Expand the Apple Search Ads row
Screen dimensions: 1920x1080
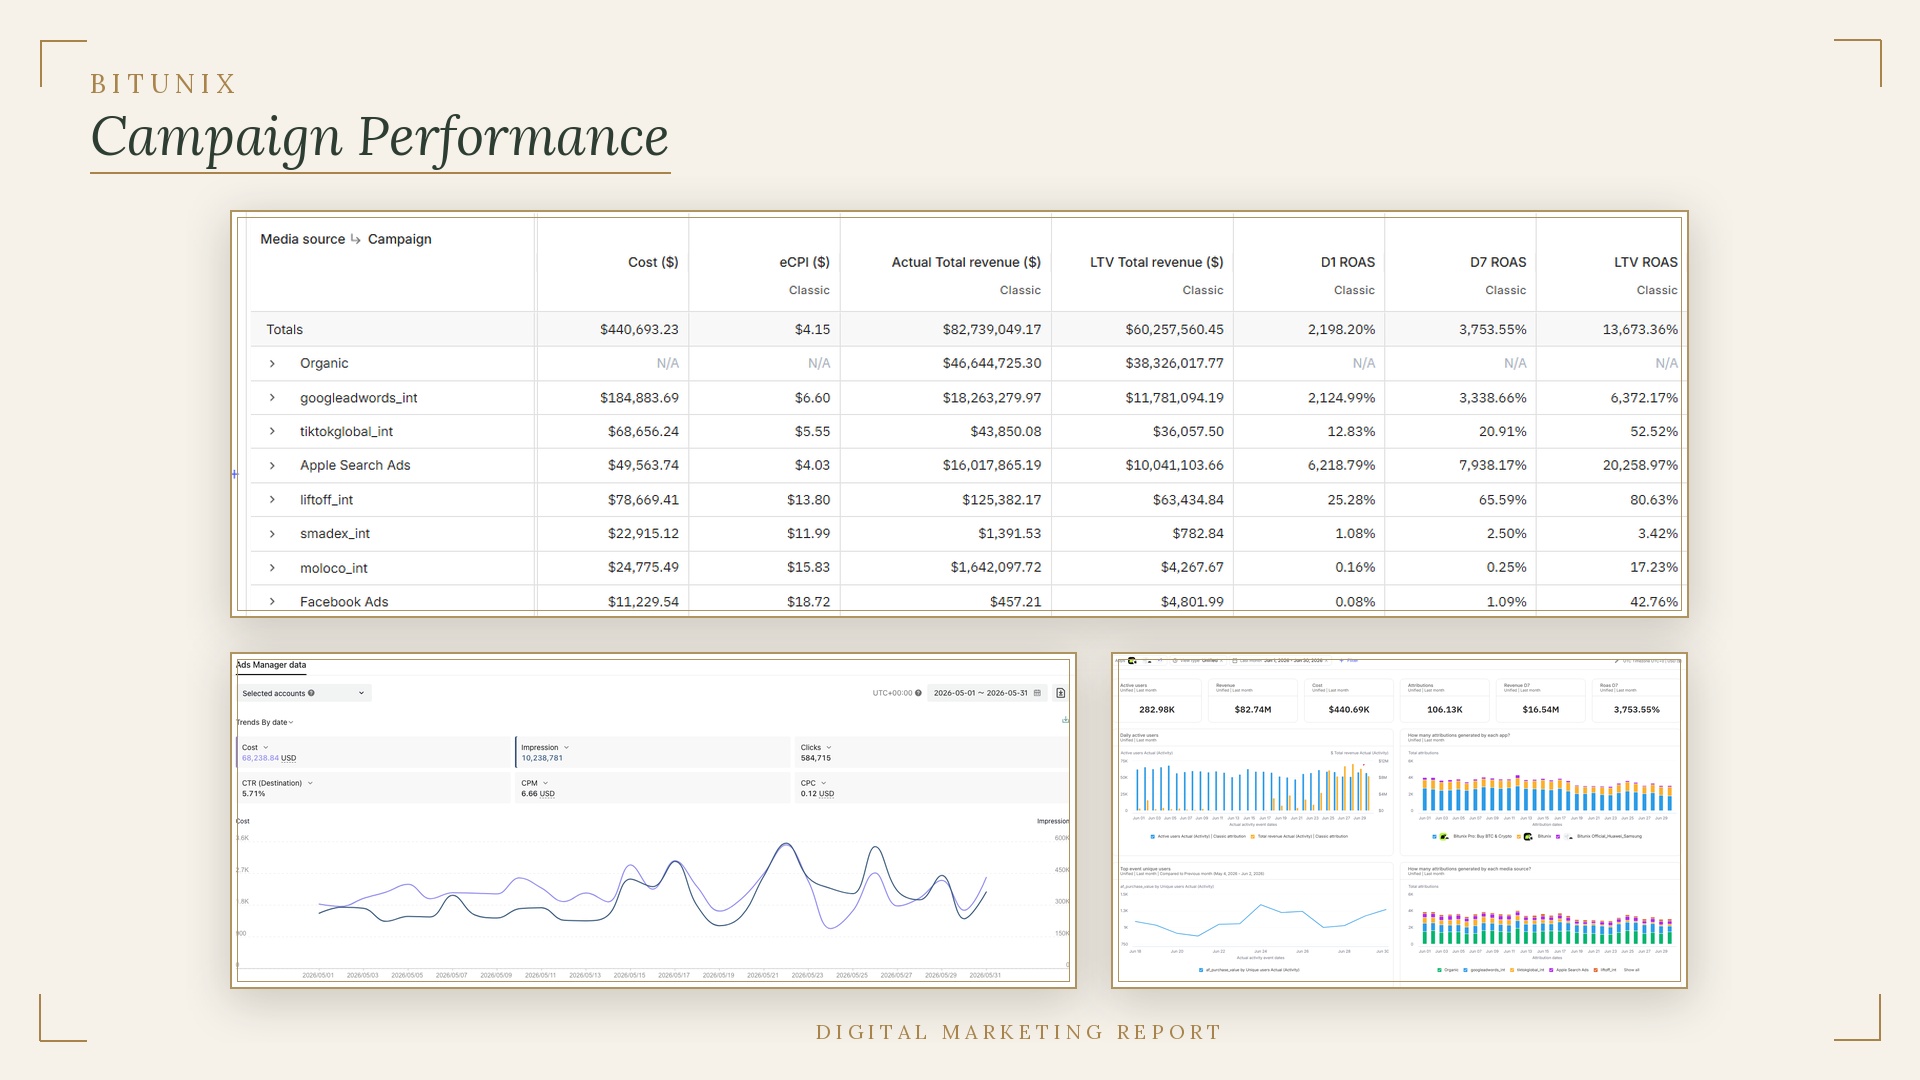[x=272, y=466]
